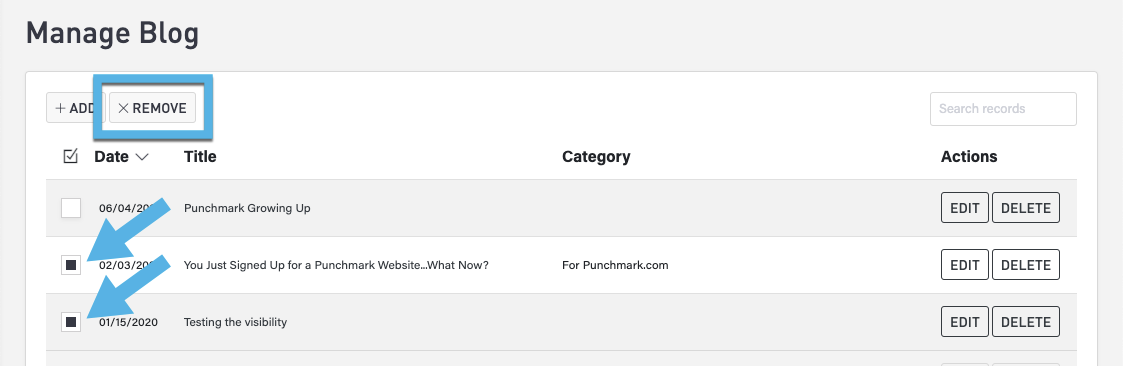Delete the Punchmark Growing Up post
Image resolution: width=1123 pixels, height=366 pixels.
coord(1026,208)
